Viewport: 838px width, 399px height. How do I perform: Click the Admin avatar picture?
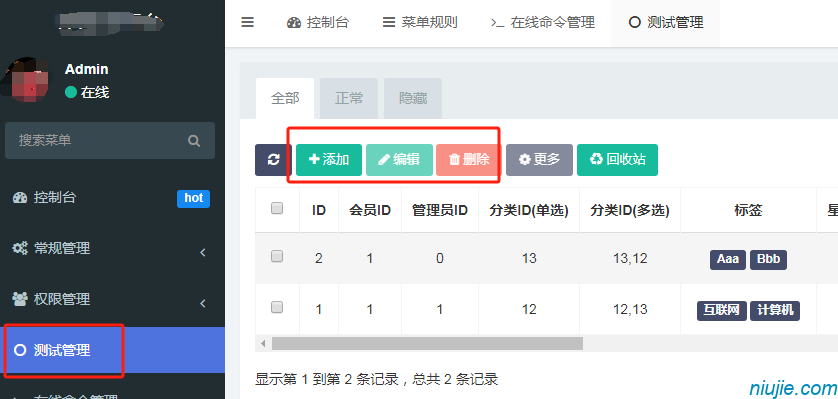[x=27, y=80]
